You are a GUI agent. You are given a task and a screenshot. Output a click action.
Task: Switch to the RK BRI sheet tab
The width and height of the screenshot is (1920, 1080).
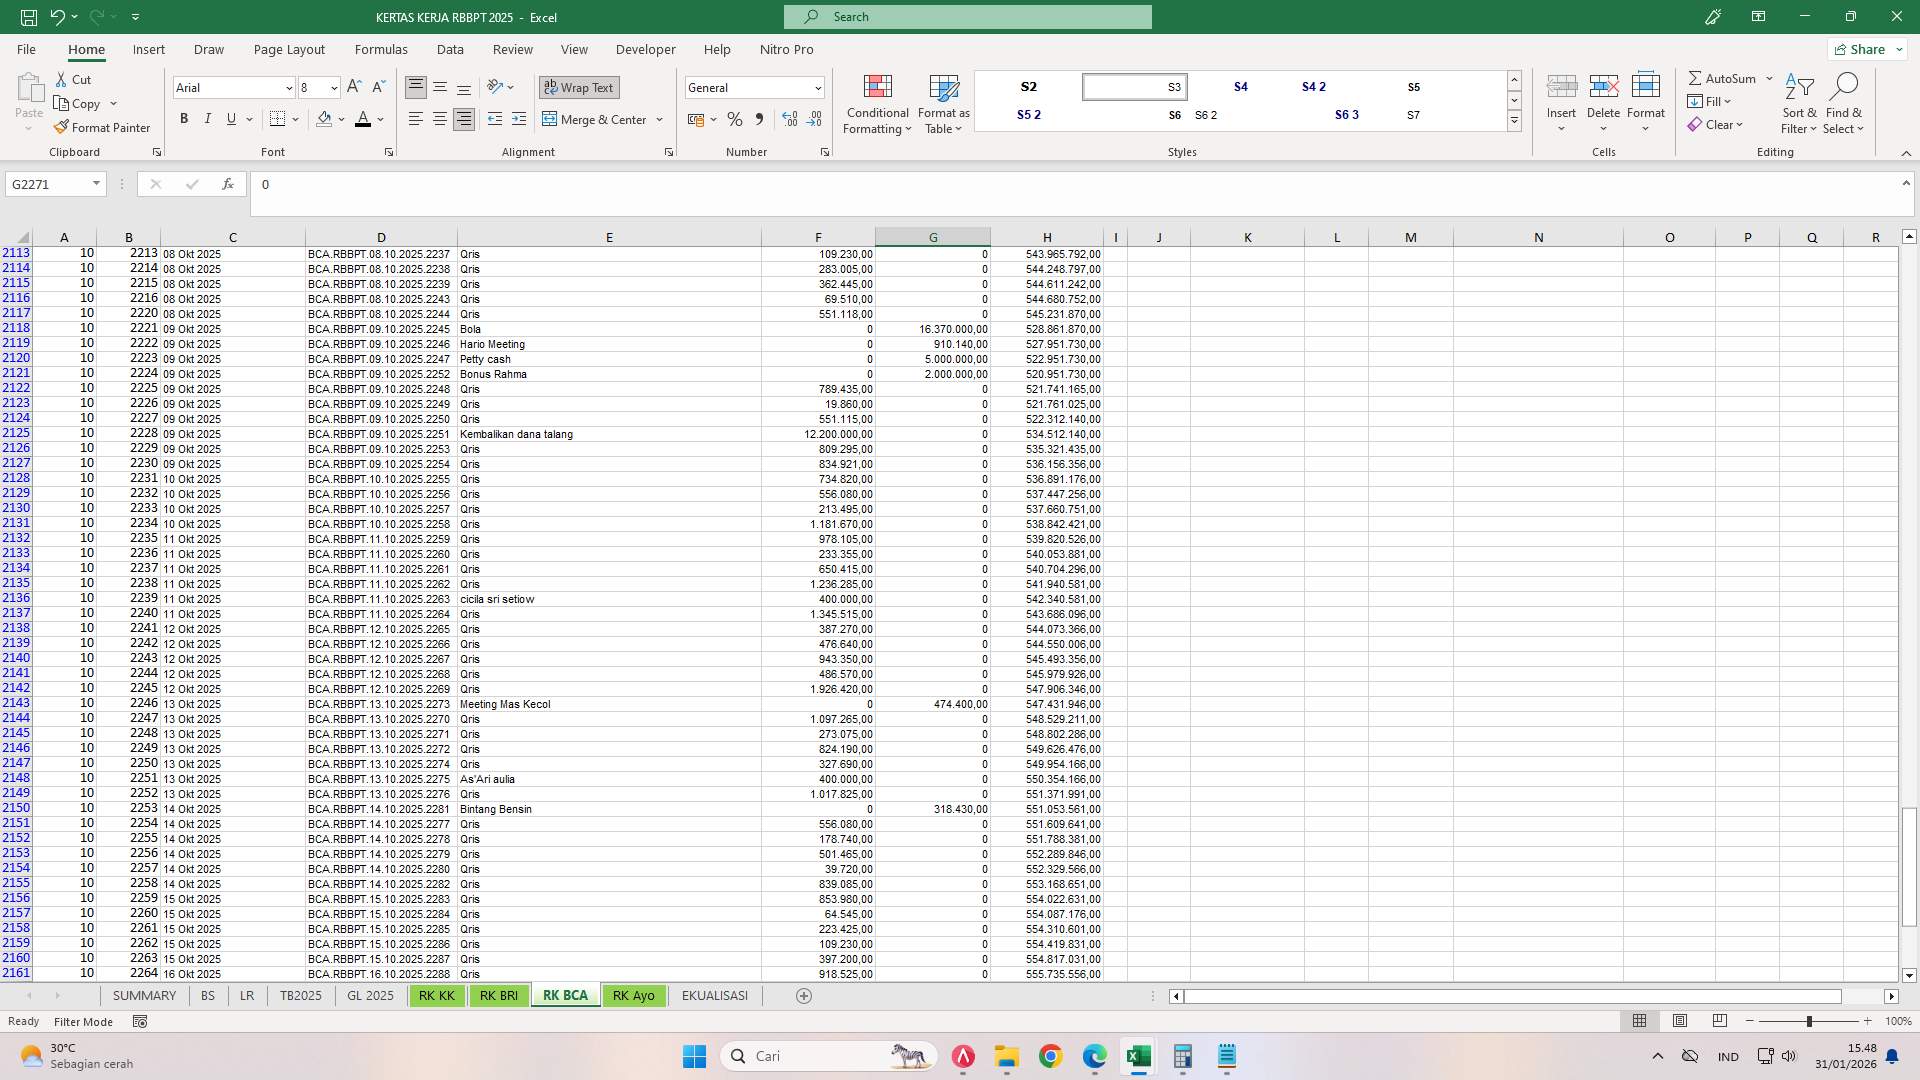[498, 995]
